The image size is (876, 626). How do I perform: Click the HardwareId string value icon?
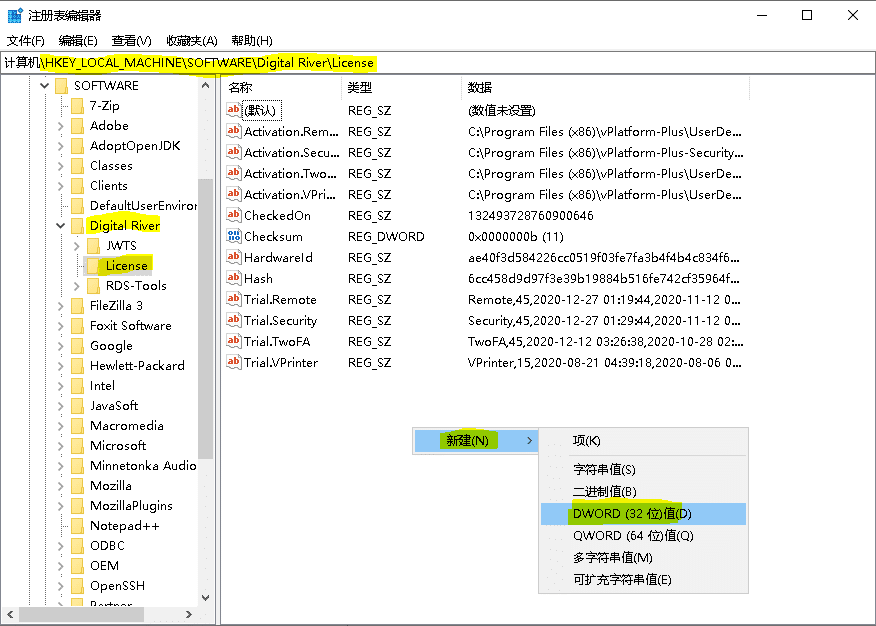tap(234, 258)
